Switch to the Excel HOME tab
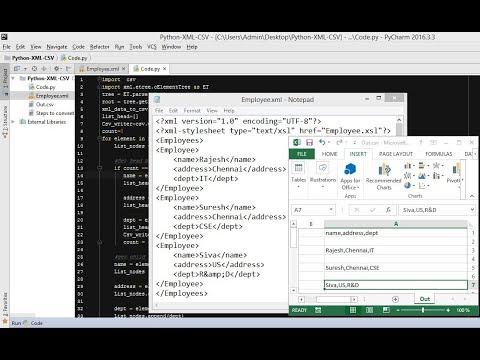Screen dimensions: 480x360 (329, 154)
